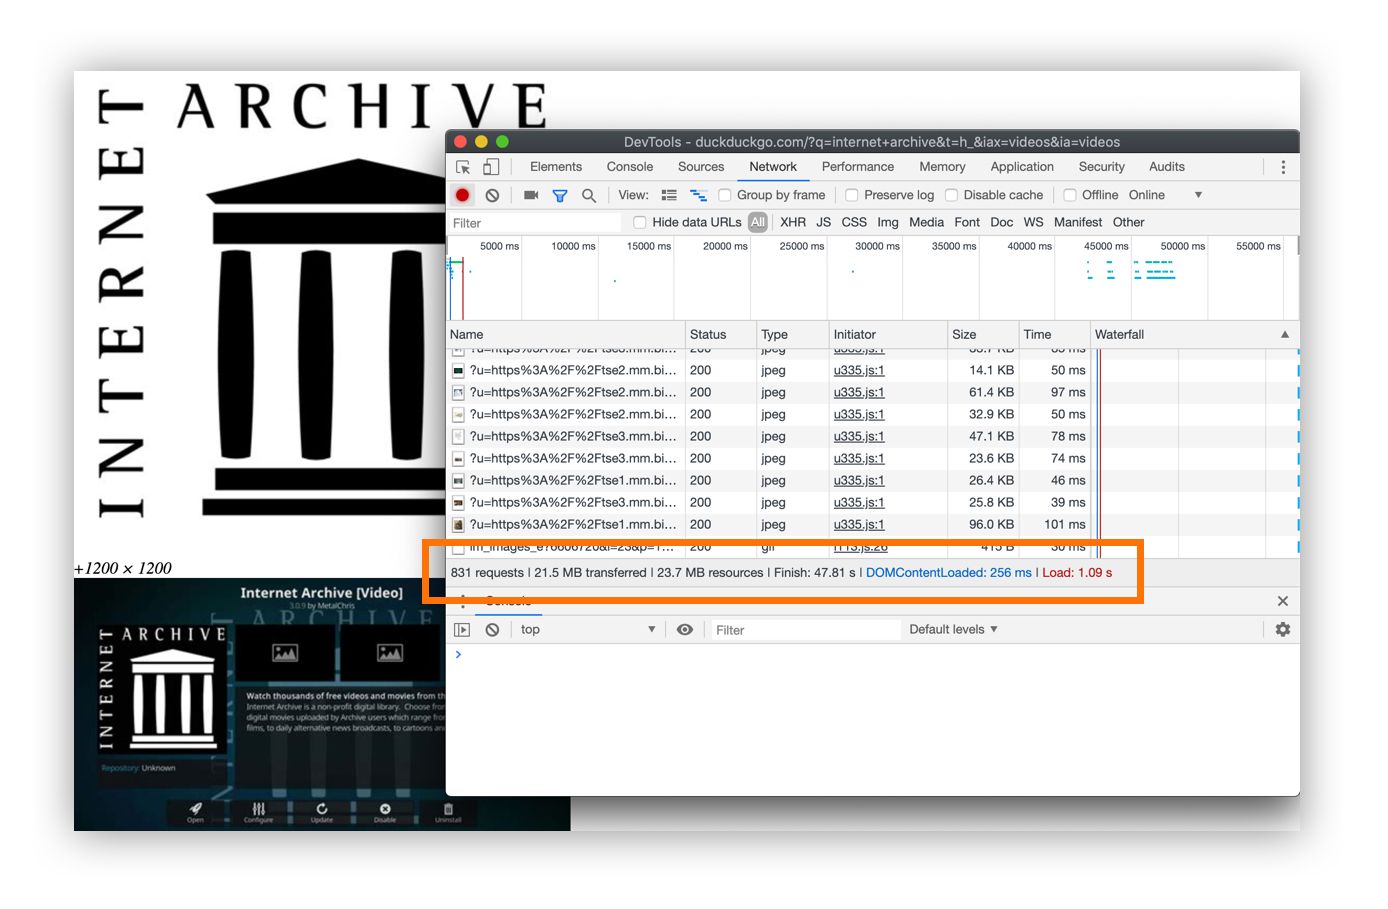Image resolution: width=1388 pixels, height=909 pixels.
Task: Click u335.js:1 initiator link for 96.0 KB row
Action: point(859,525)
